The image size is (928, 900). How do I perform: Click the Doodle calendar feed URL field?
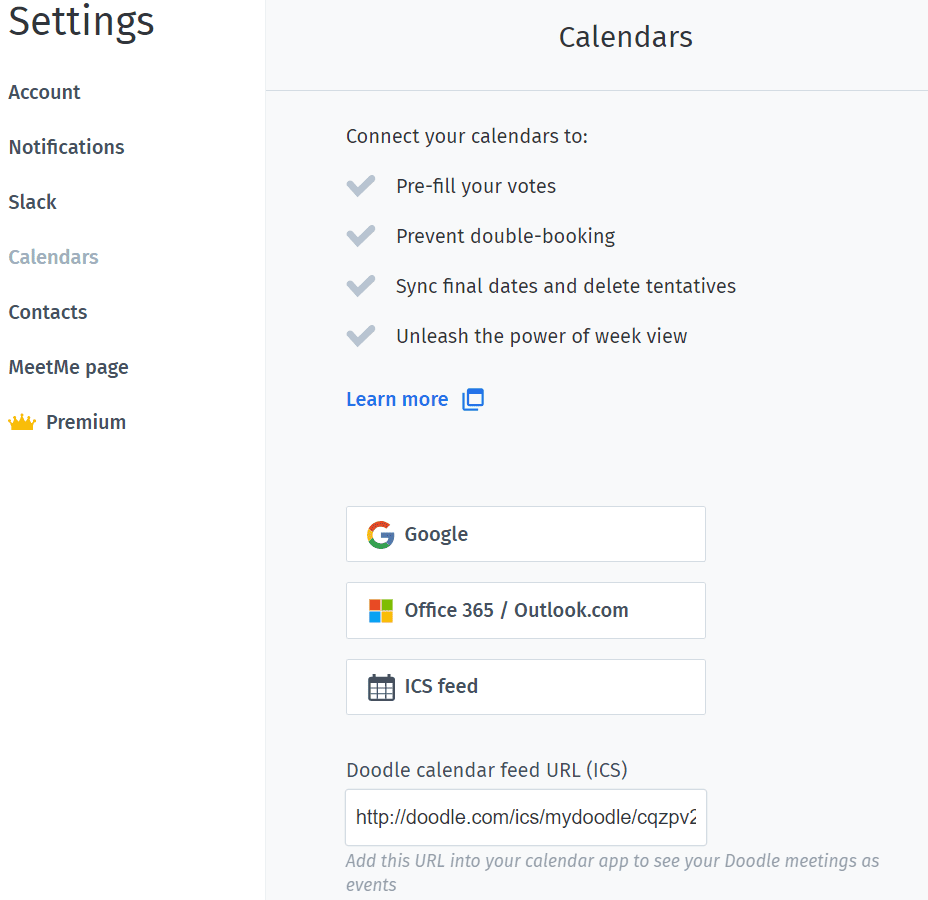(x=526, y=817)
